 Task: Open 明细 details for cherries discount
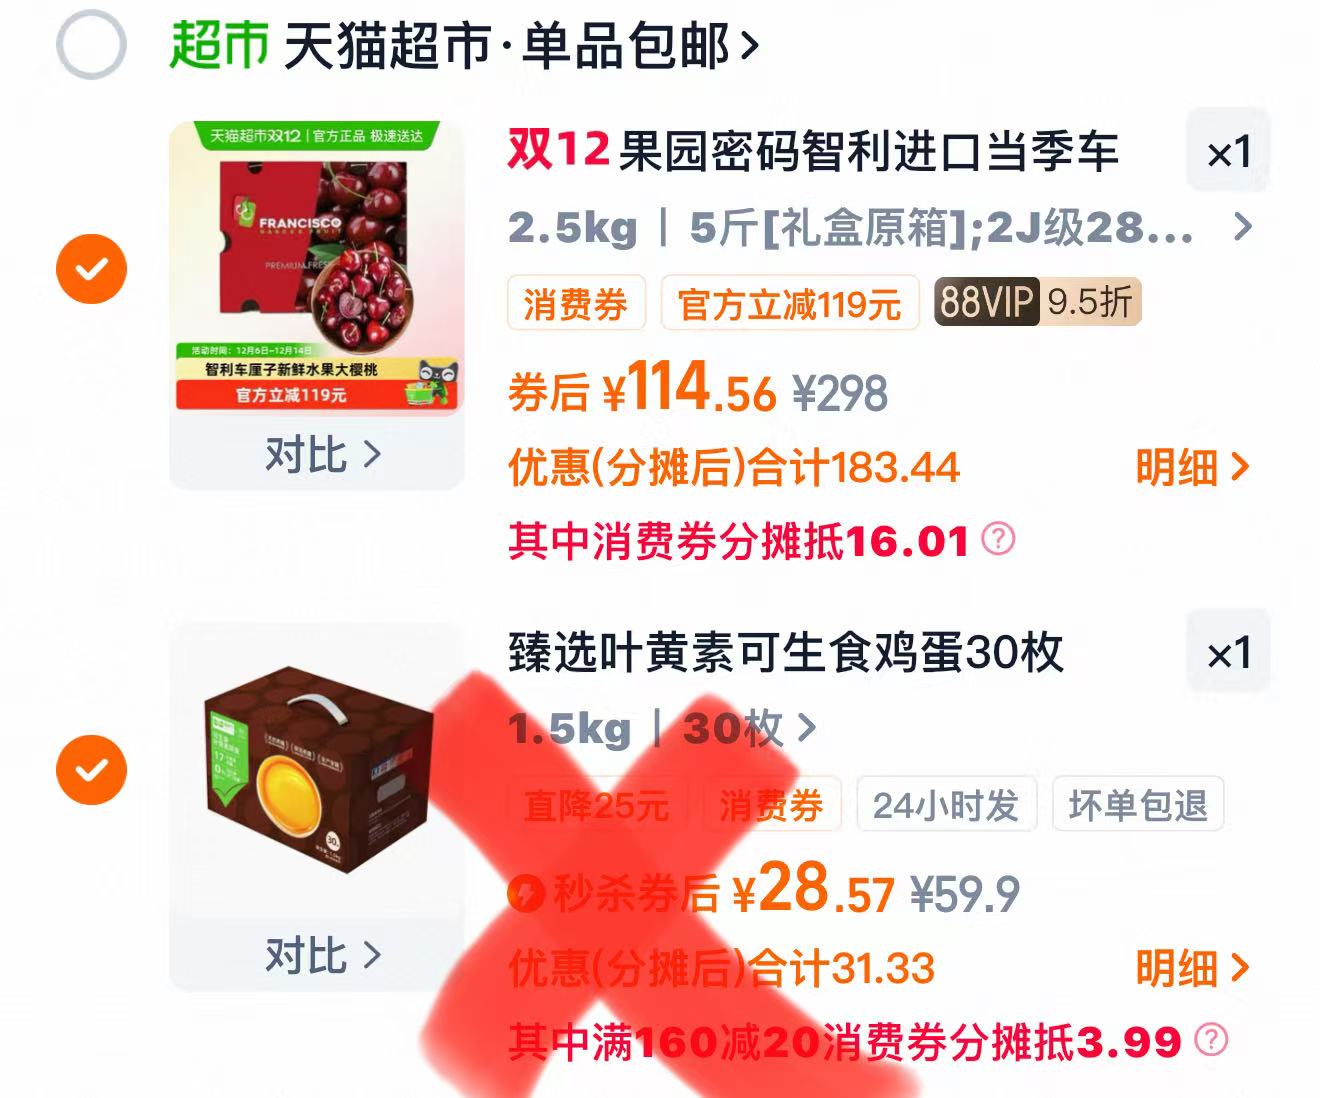pyautogui.click(x=1192, y=467)
